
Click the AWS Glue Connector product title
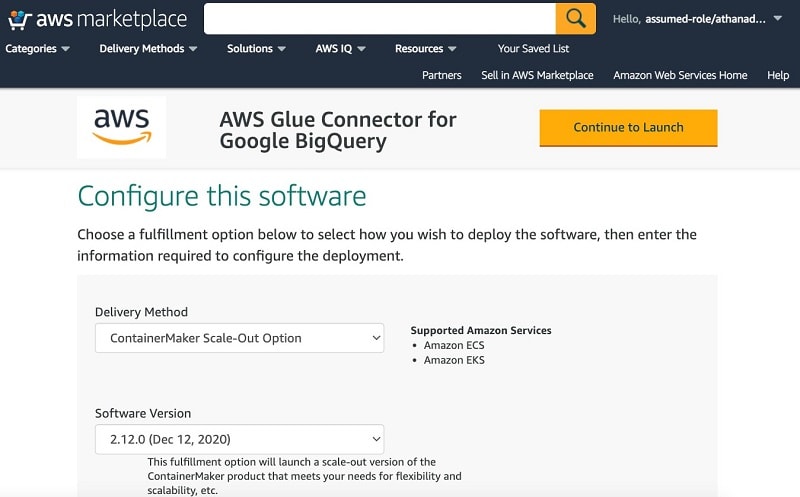click(x=338, y=130)
